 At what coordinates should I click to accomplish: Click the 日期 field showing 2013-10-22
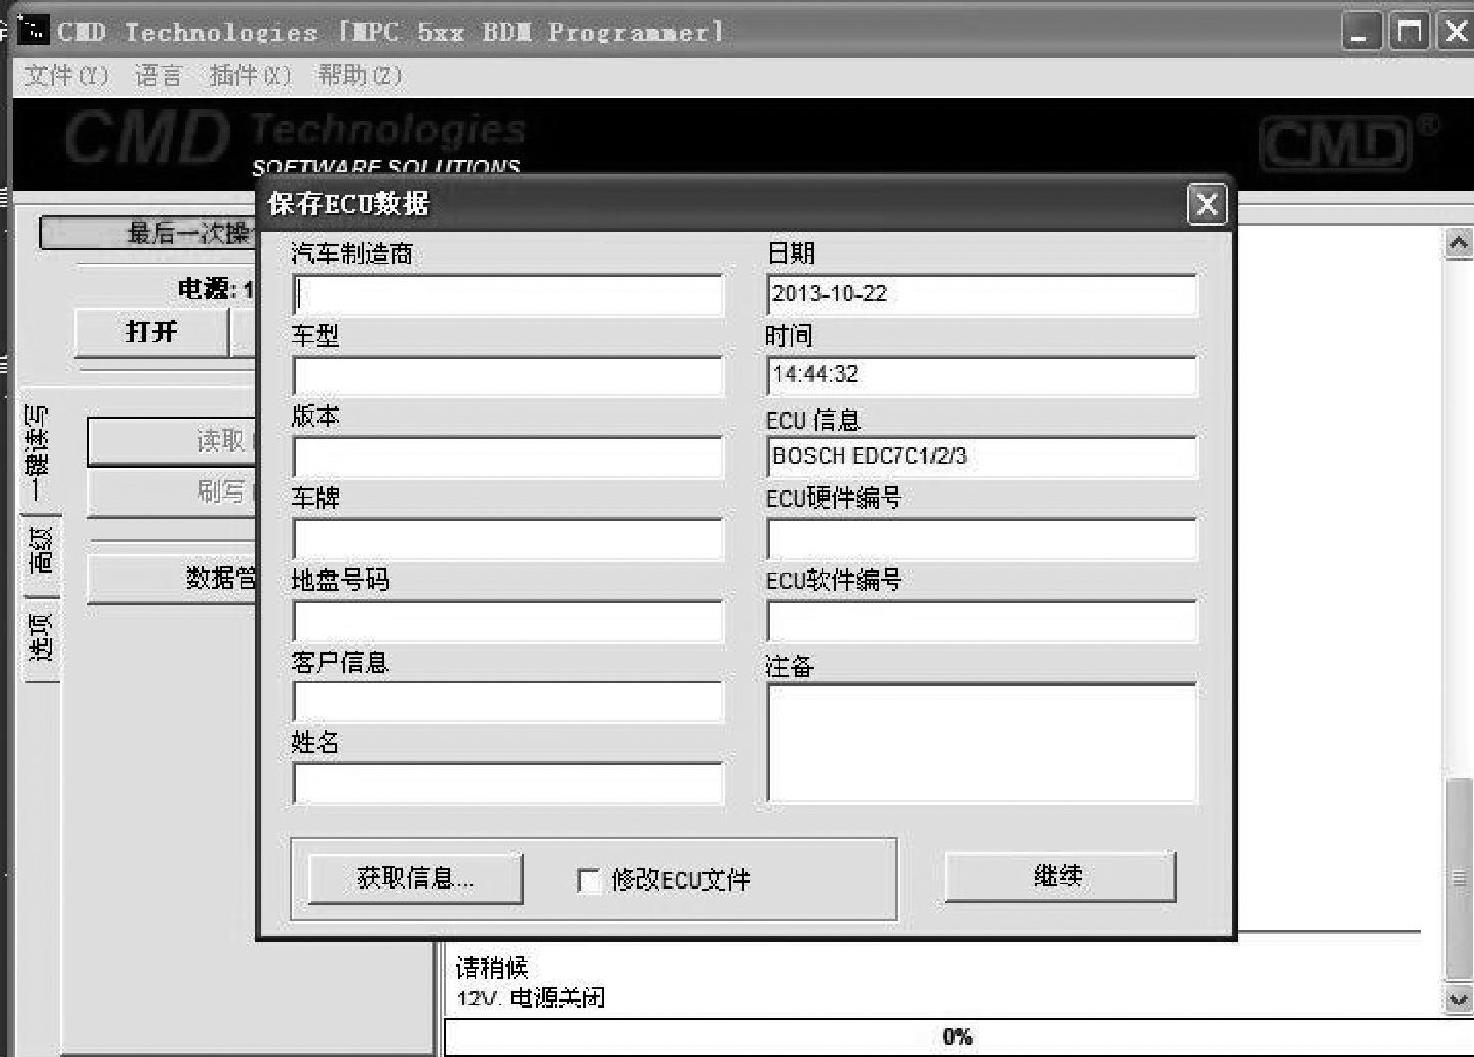982,295
